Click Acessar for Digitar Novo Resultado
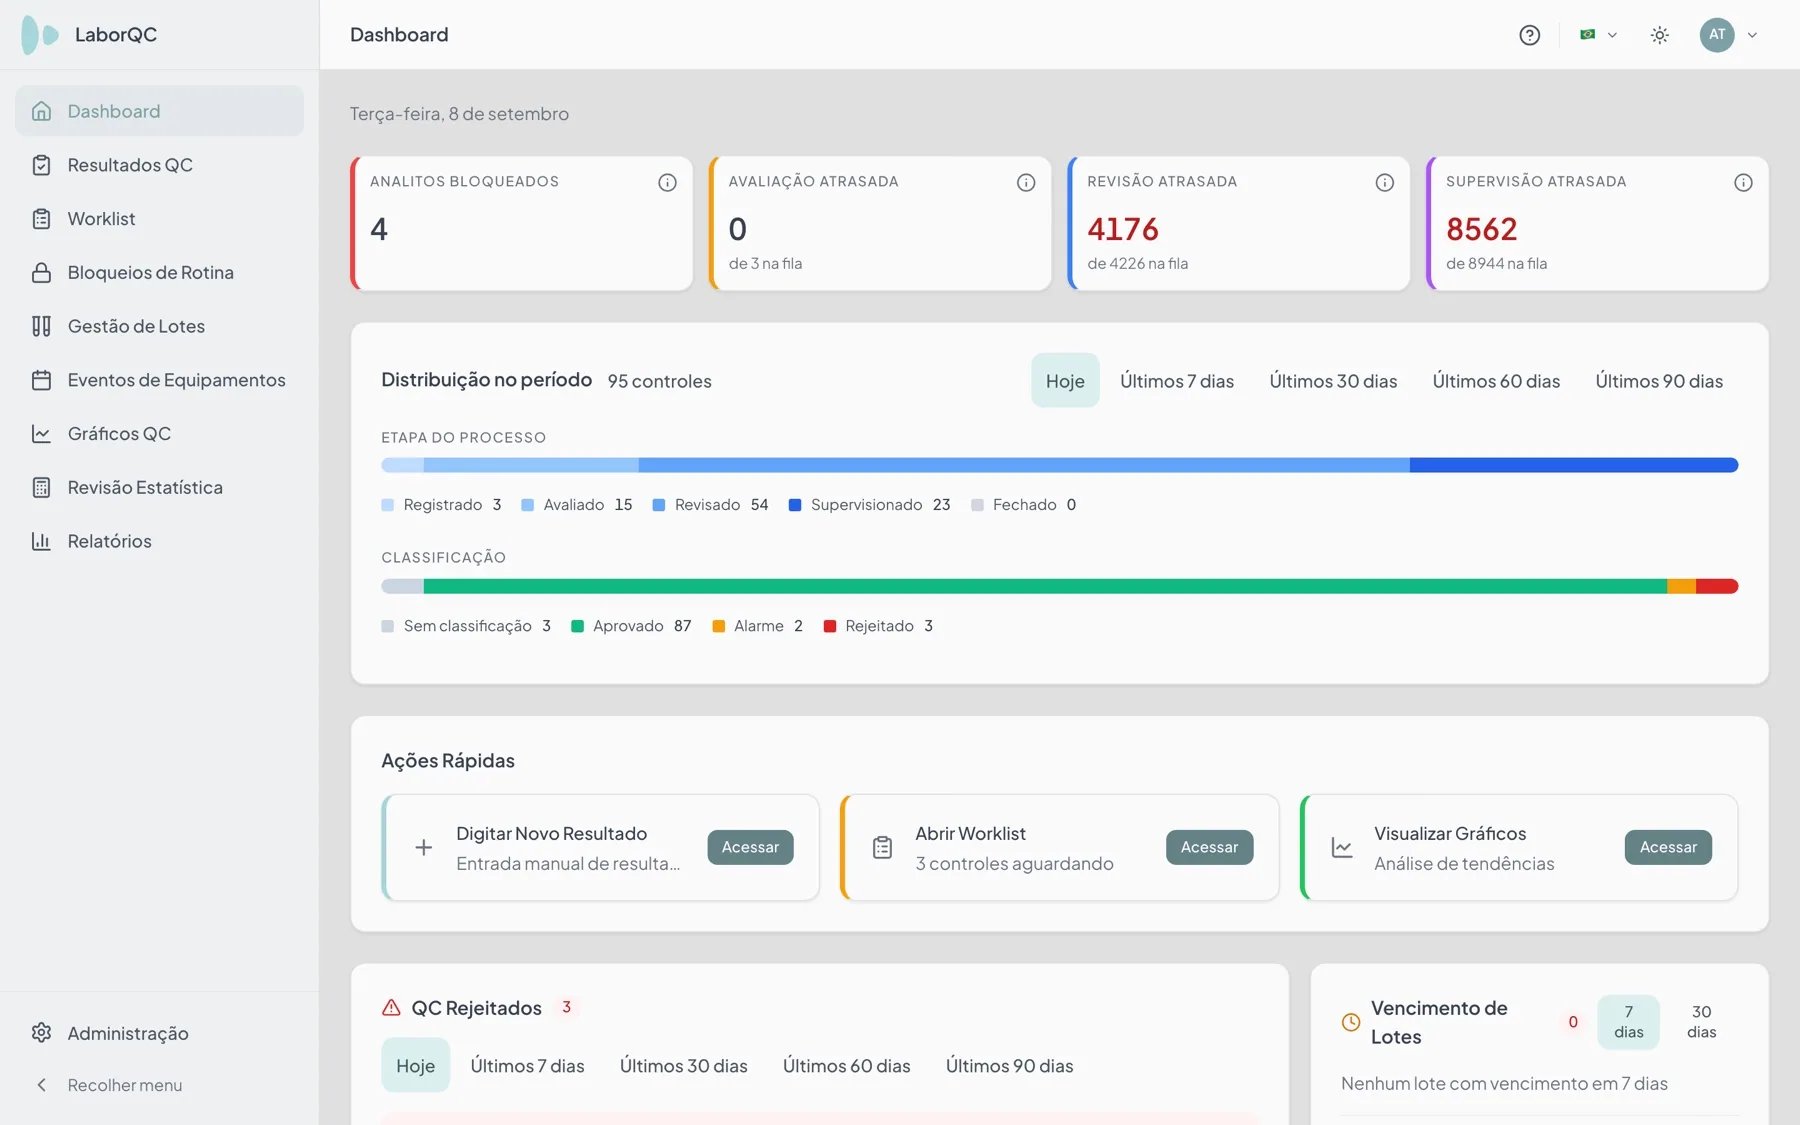The height and width of the screenshot is (1125, 1800). [750, 847]
